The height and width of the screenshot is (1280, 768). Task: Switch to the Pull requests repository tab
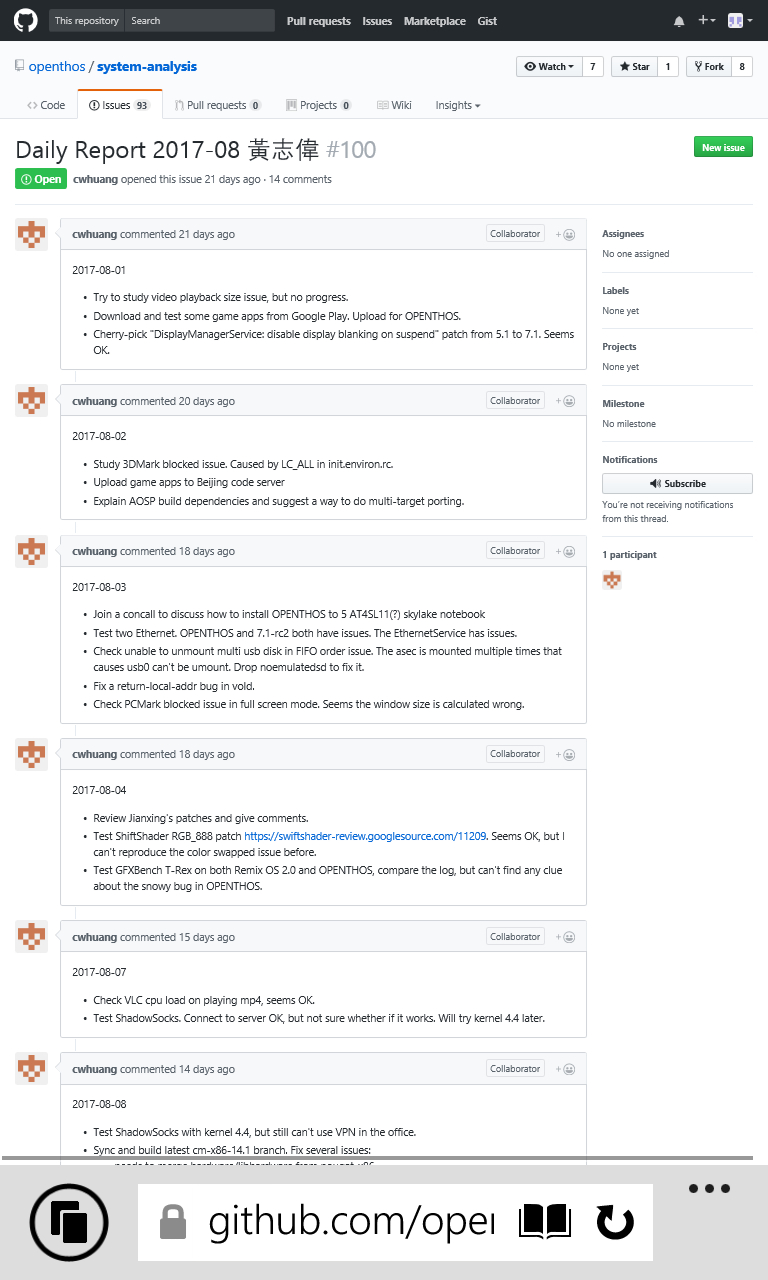(216, 105)
